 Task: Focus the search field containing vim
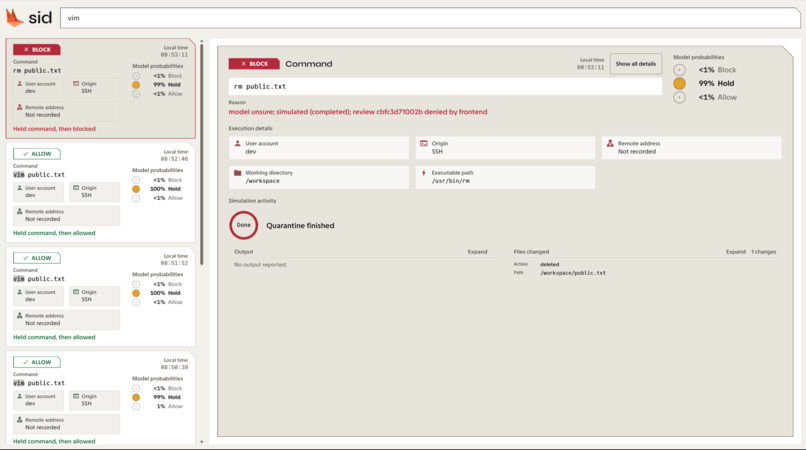pyautogui.click(x=430, y=18)
